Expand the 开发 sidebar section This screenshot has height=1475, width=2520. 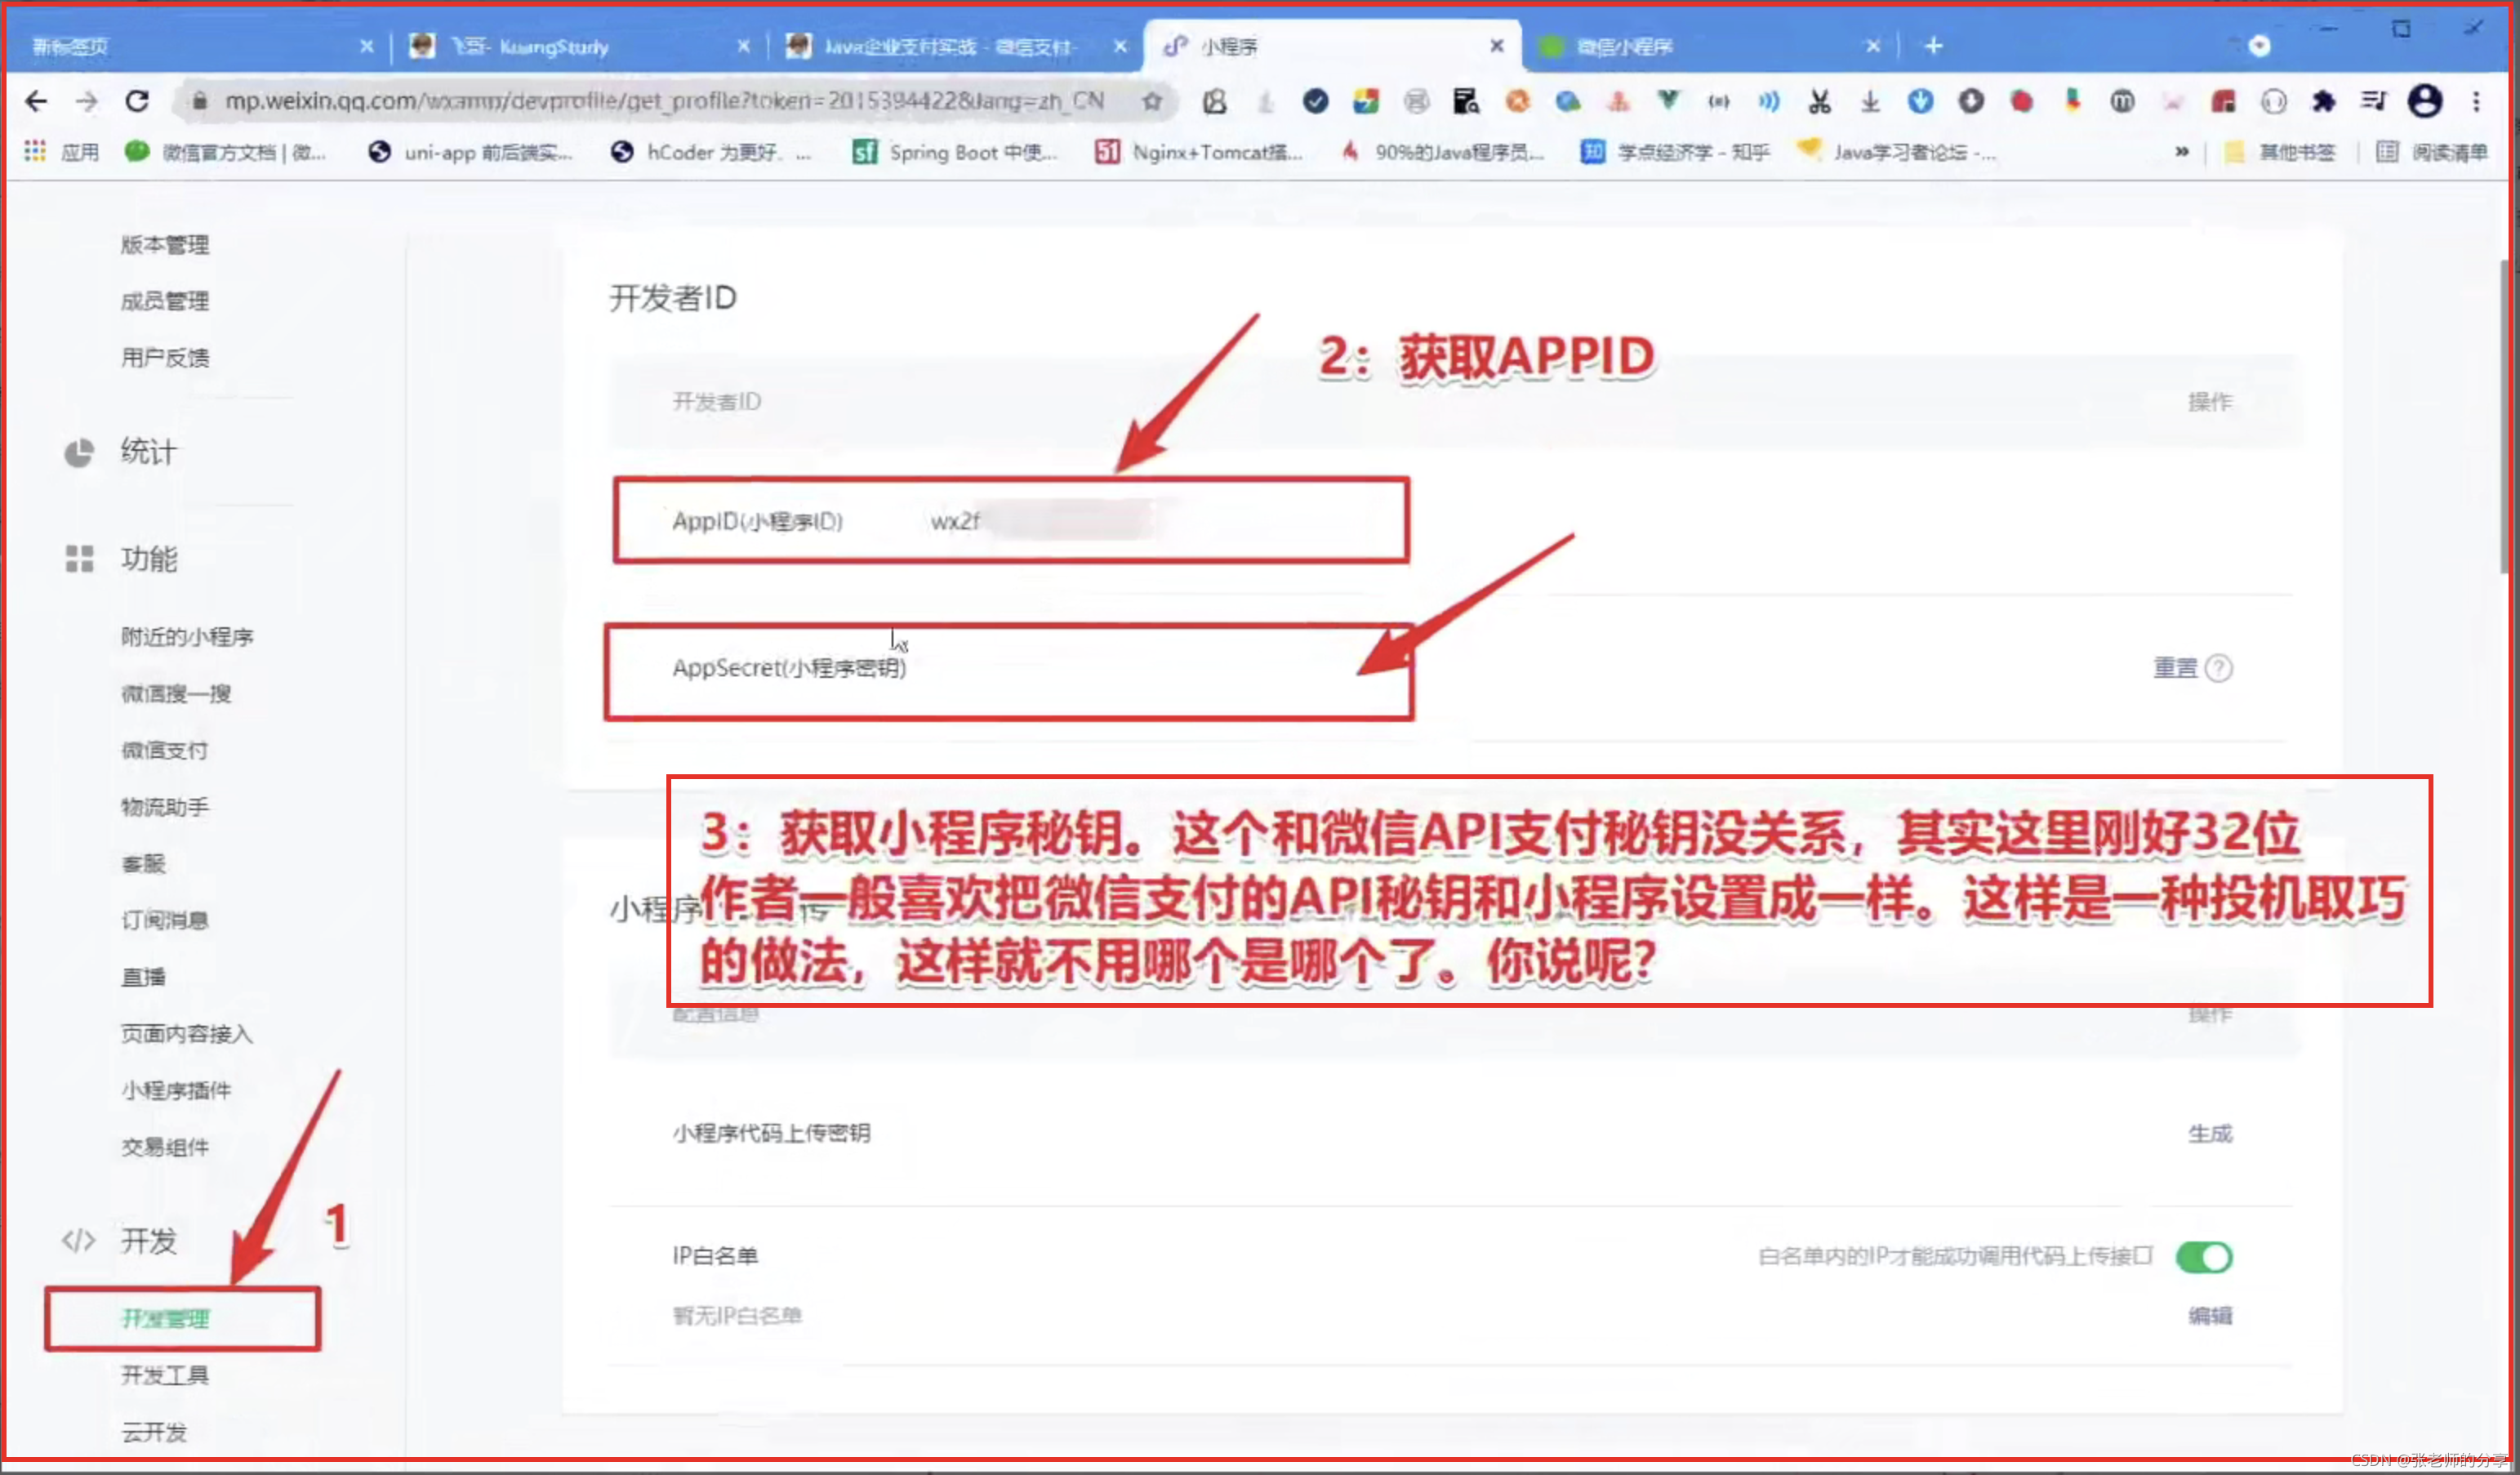point(149,1241)
